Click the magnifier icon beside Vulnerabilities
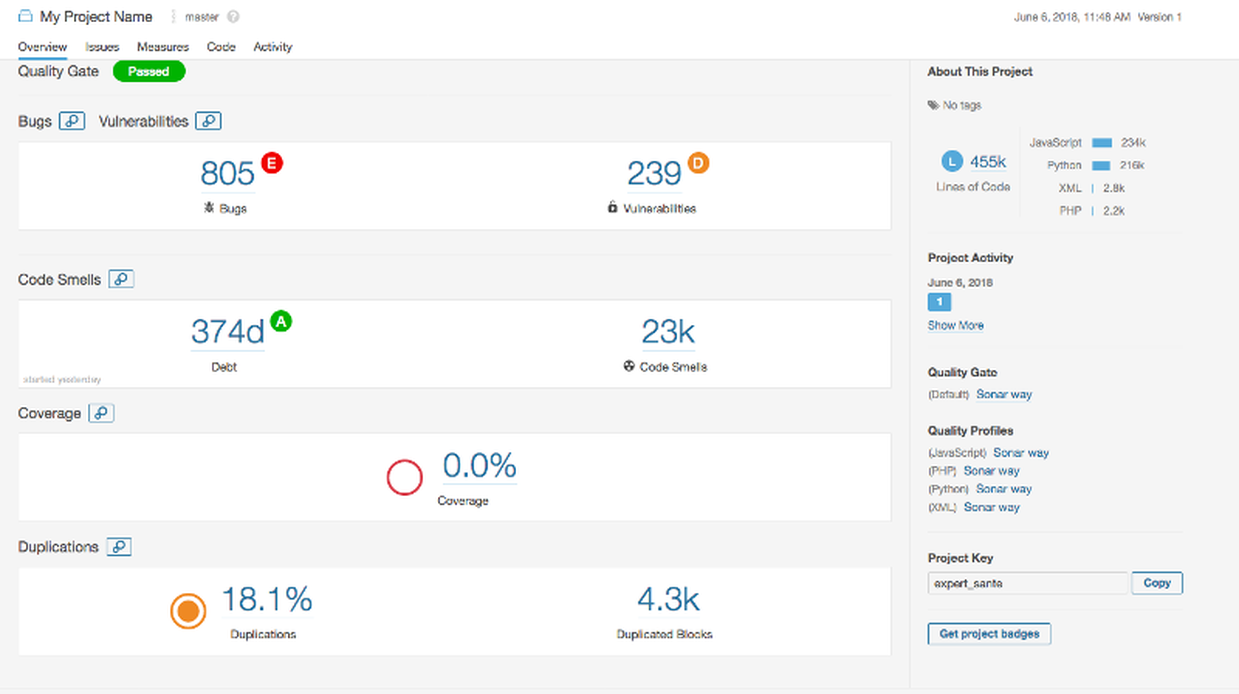Screen dimensions: 1239x694 (x=208, y=121)
